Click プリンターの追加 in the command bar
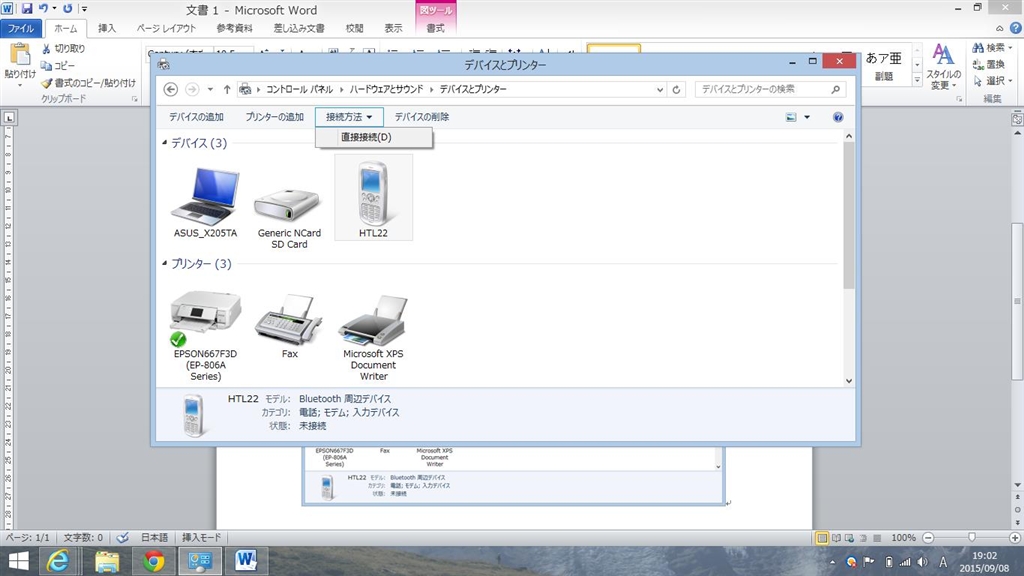The width and height of the screenshot is (1024, 576). point(274,117)
